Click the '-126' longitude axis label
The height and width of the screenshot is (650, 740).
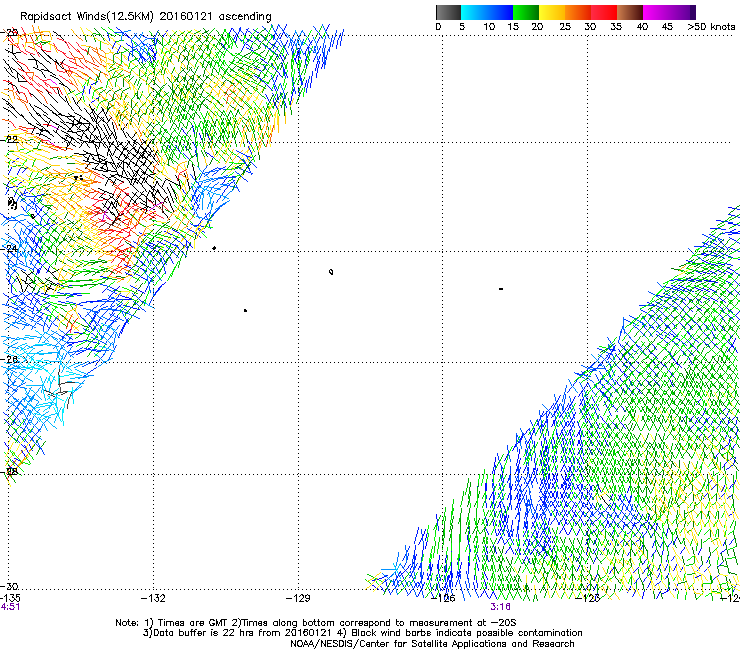pyautogui.click(x=443, y=598)
